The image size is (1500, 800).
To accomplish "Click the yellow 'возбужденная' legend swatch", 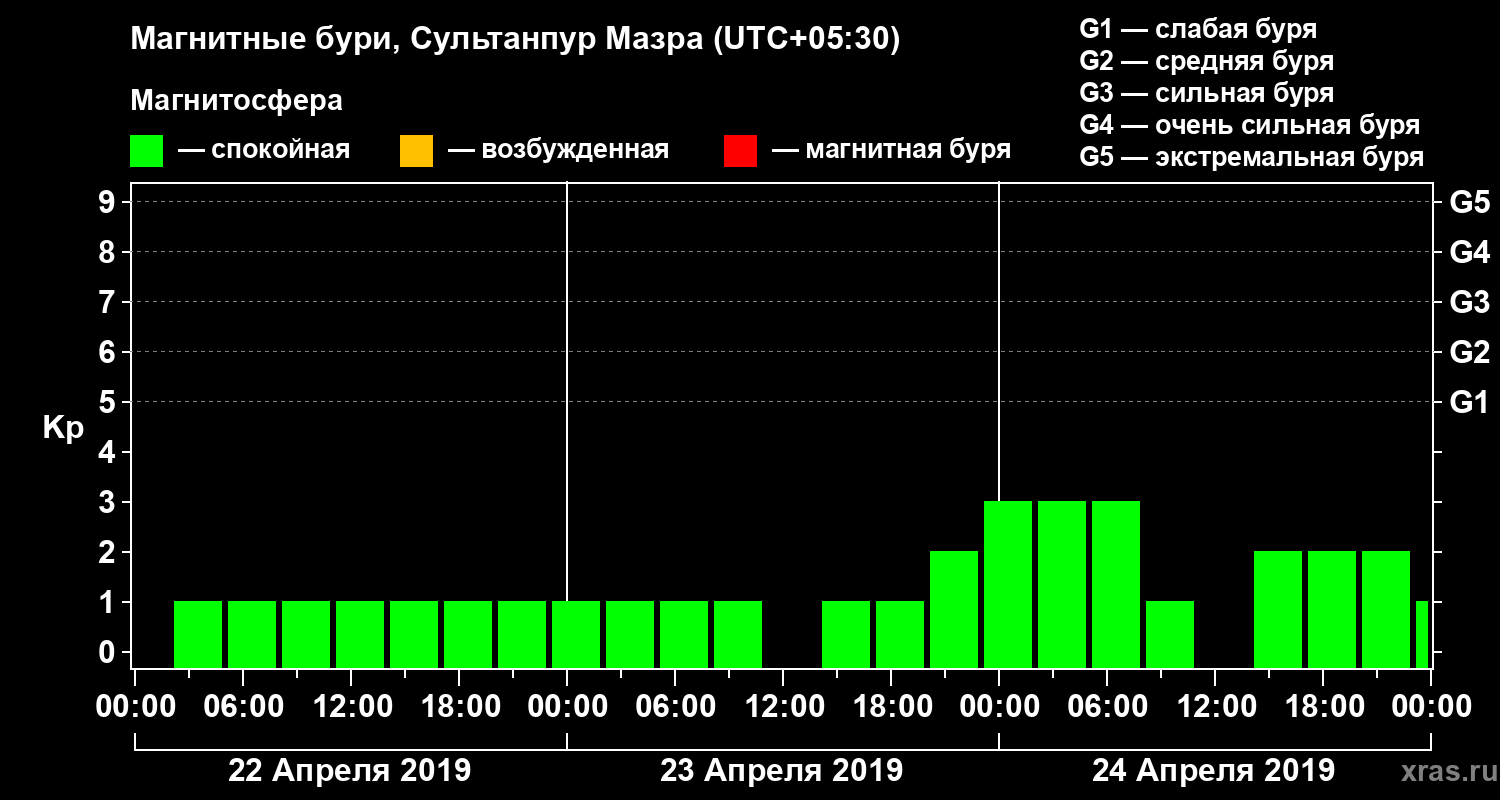I will click(416, 151).
